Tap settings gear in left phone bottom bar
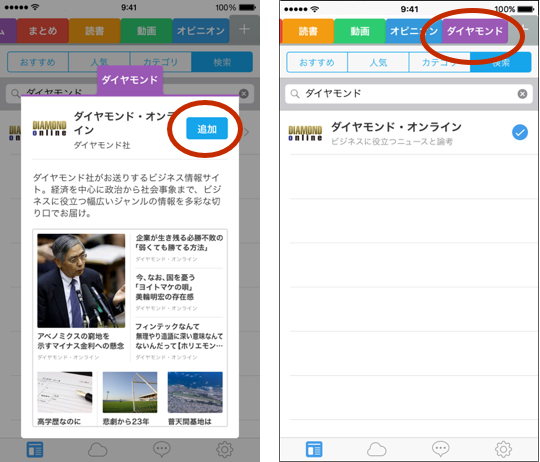 point(225,449)
